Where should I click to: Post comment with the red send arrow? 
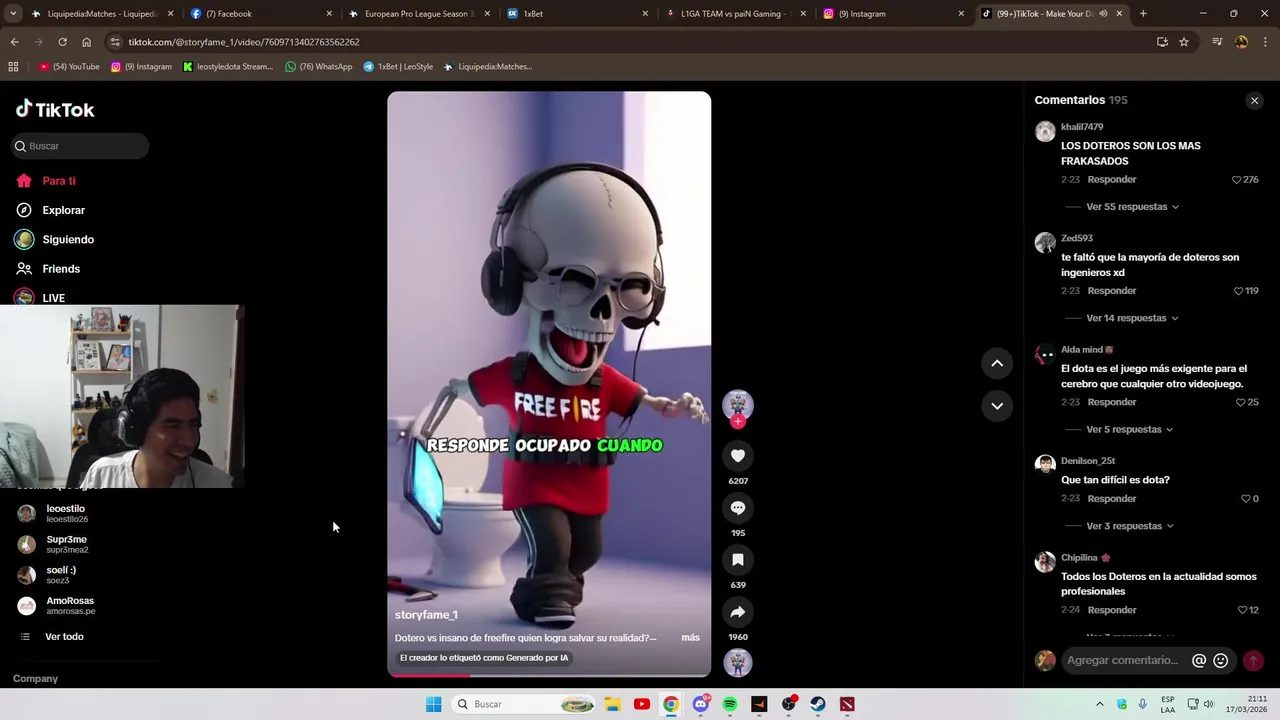[x=1253, y=661]
